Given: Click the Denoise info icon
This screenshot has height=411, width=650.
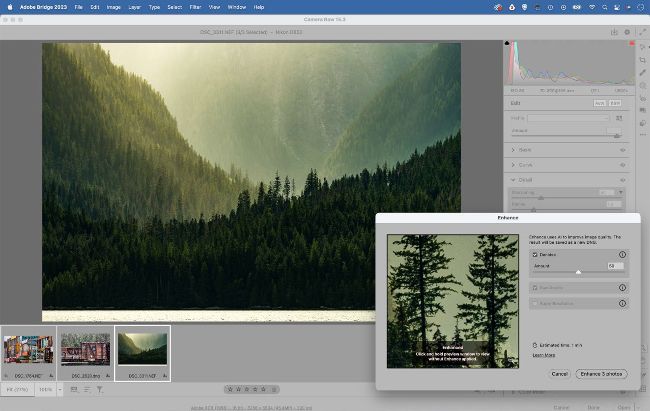Looking at the screenshot, I should pos(622,255).
